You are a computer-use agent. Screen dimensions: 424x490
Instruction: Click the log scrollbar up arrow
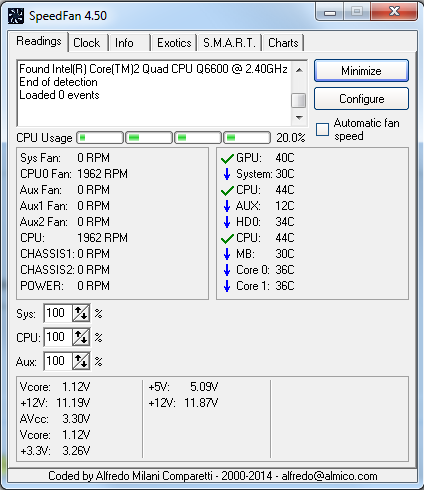pyautogui.click(x=299, y=70)
